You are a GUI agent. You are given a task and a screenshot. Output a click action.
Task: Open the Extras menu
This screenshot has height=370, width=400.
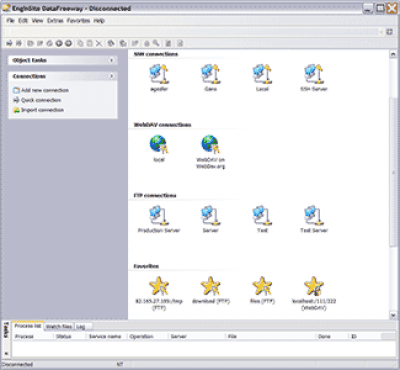coord(55,21)
